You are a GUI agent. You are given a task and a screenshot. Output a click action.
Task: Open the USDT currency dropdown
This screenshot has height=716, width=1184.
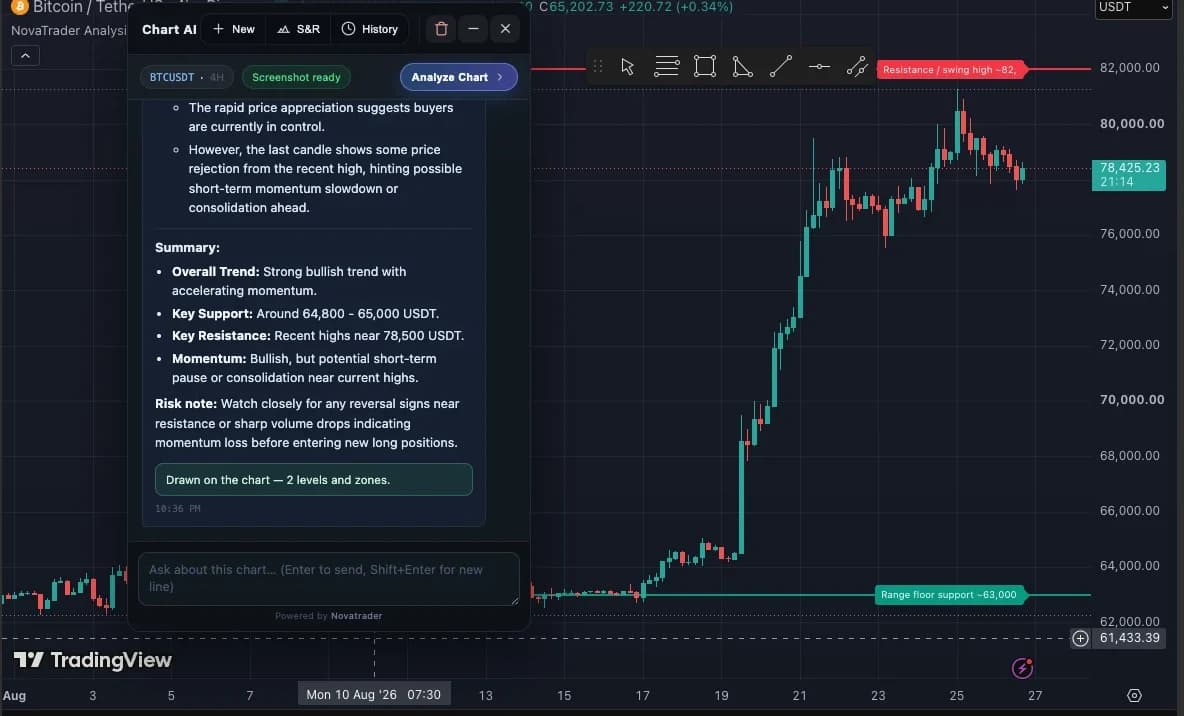point(1133,8)
